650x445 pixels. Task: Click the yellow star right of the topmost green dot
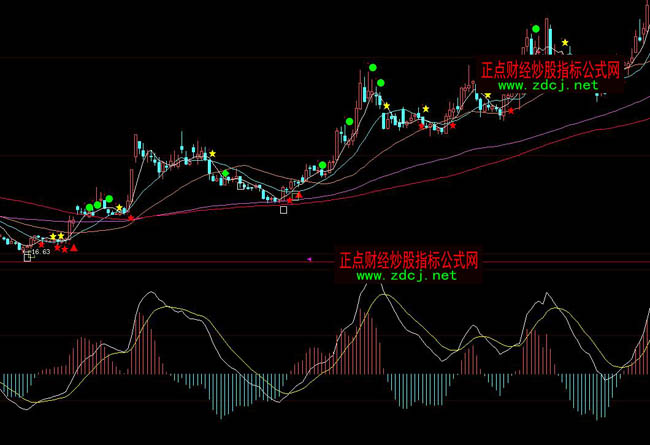[x=565, y=43]
